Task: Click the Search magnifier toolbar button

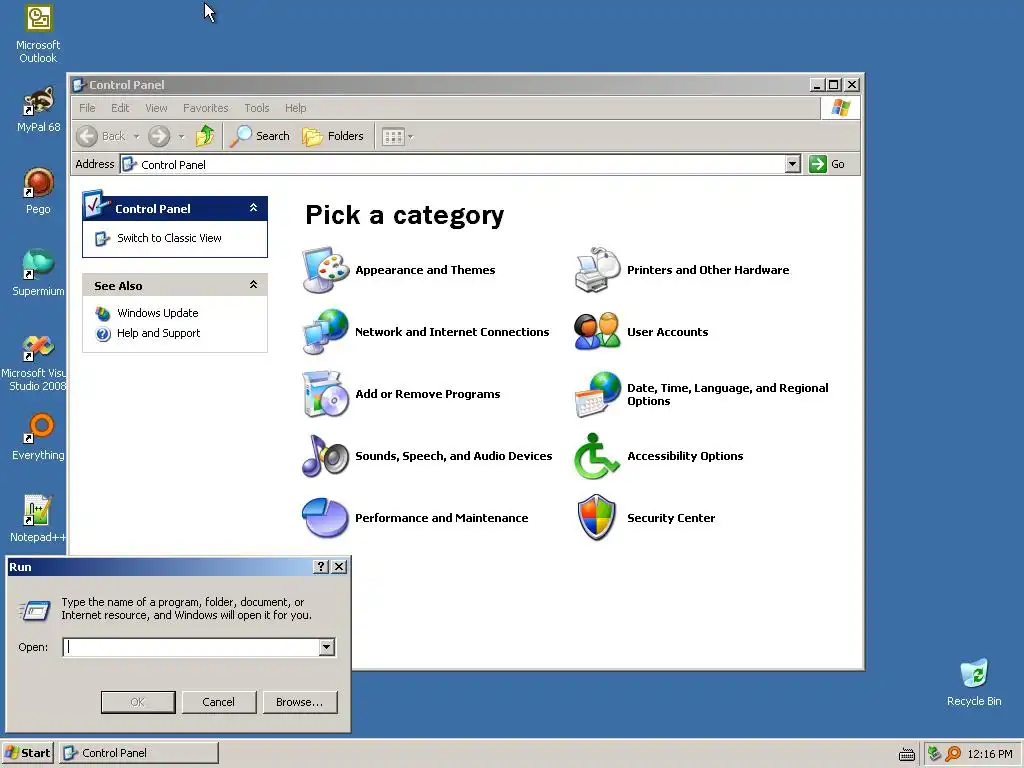Action: (x=260, y=136)
